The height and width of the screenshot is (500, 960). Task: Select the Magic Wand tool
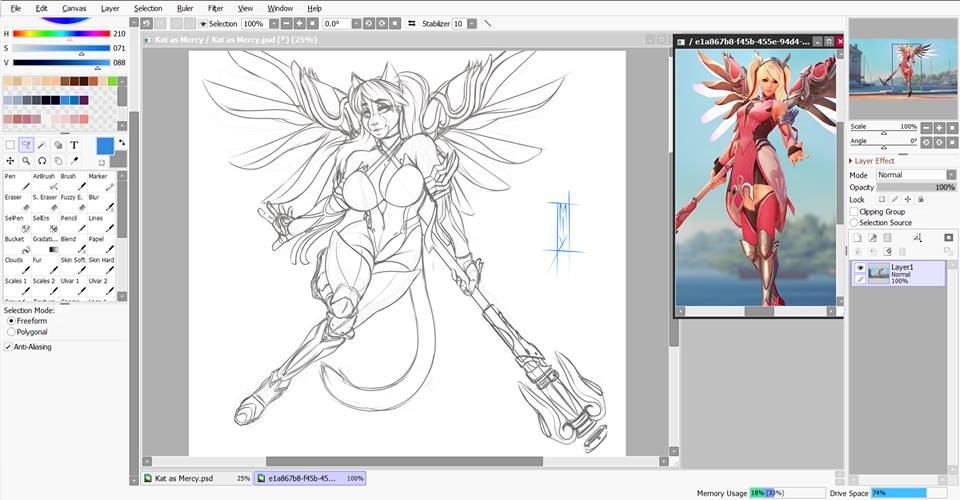click(x=42, y=145)
